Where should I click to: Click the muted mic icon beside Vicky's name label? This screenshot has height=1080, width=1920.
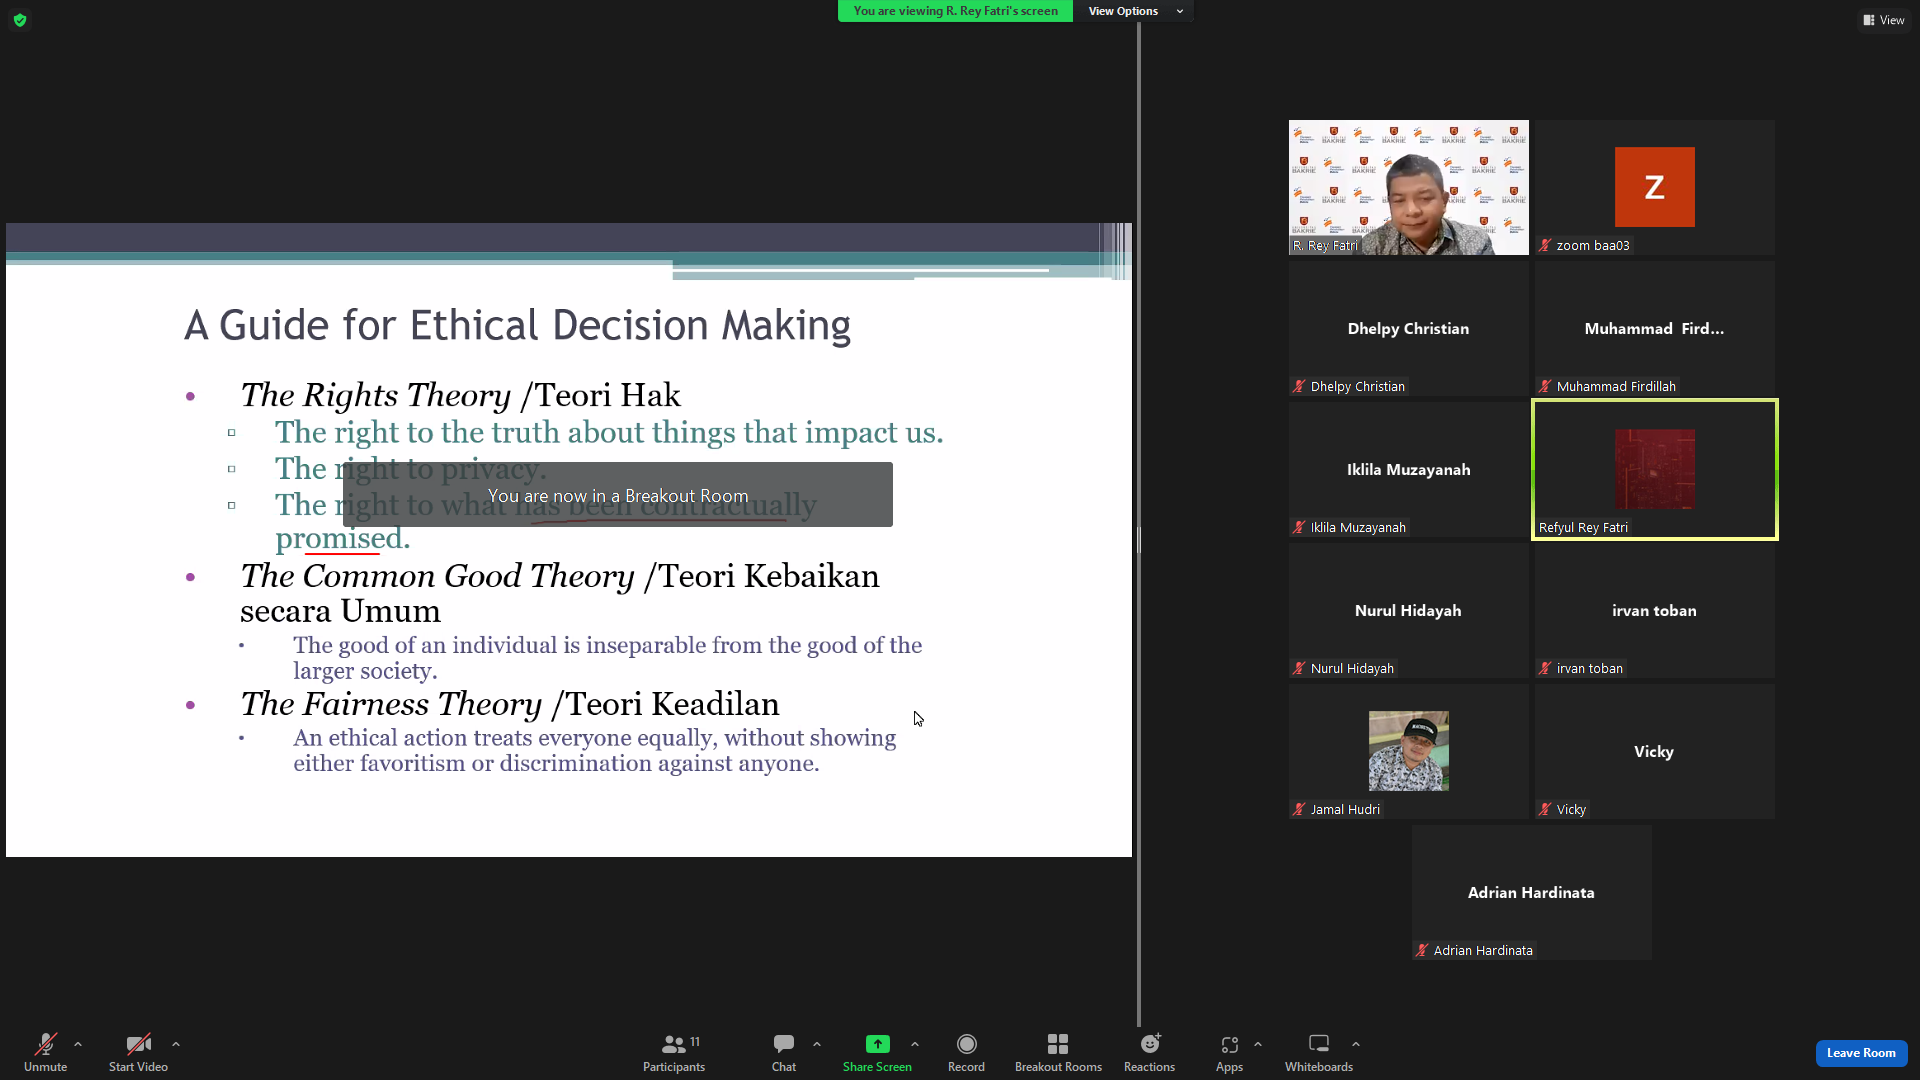(1545, 809)
